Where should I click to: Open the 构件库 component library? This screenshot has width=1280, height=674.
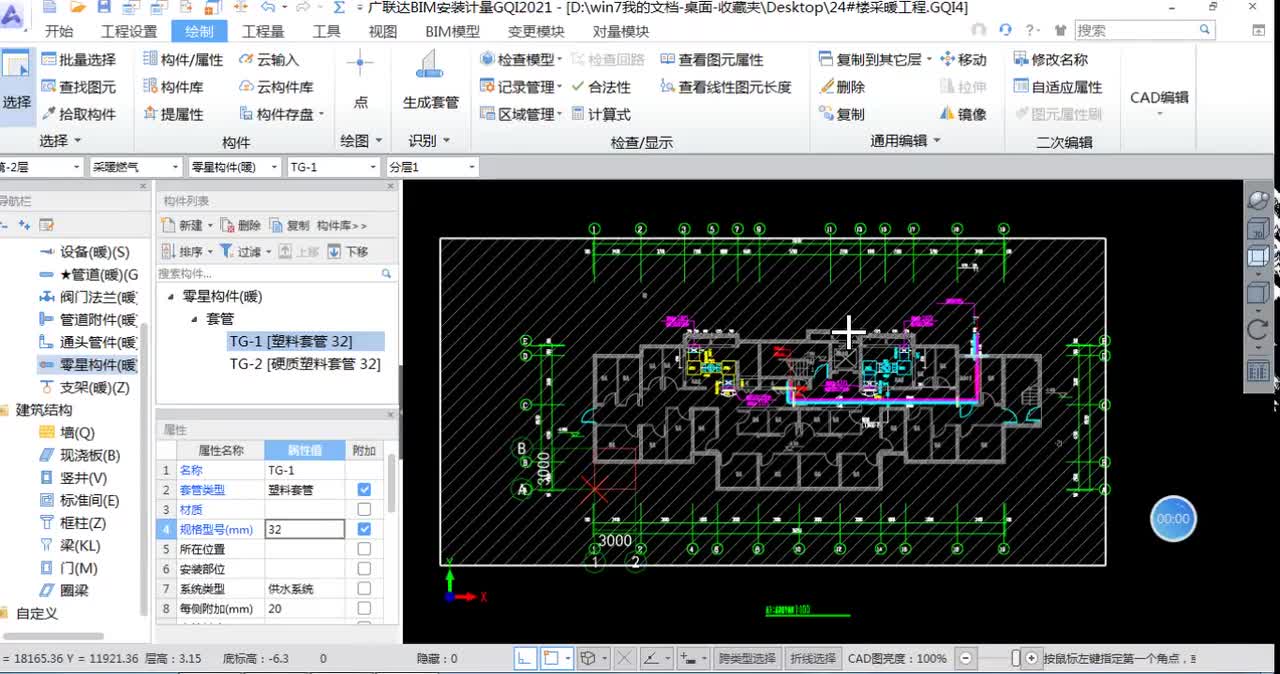174,87
